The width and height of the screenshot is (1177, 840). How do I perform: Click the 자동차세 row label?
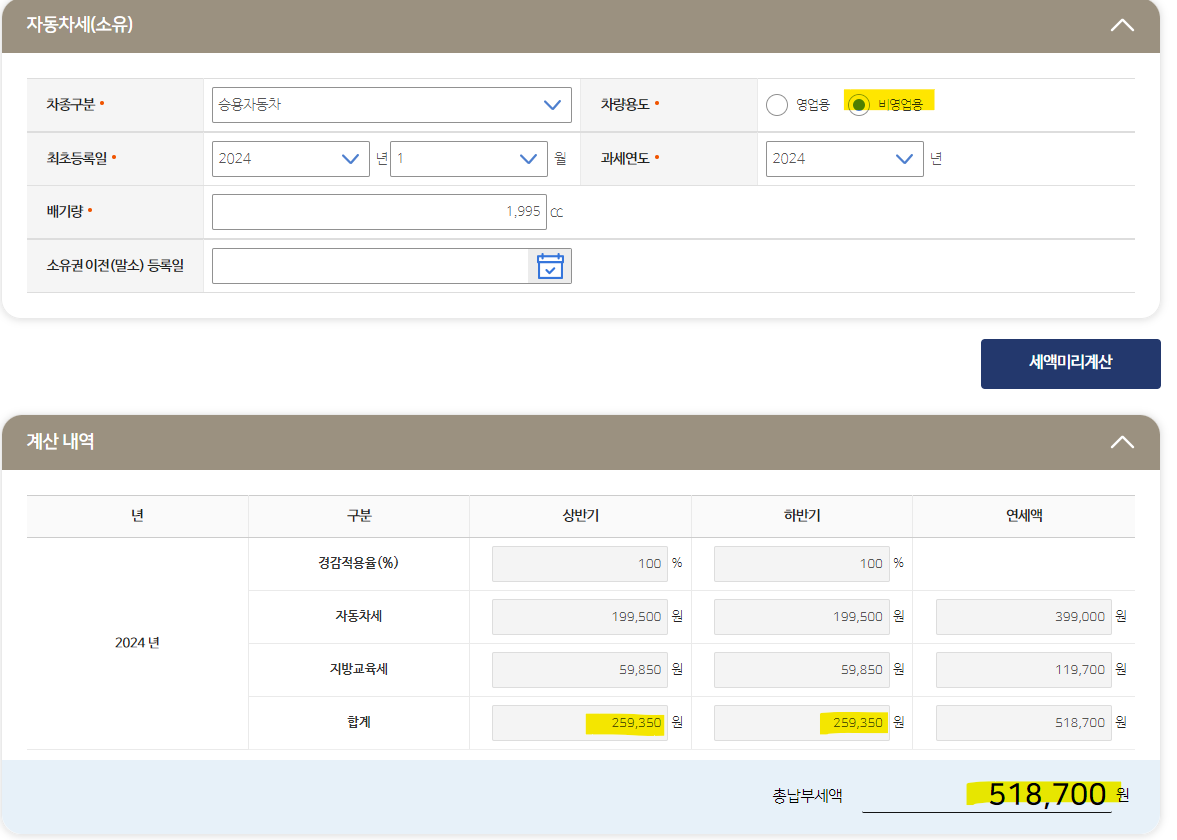358,616
